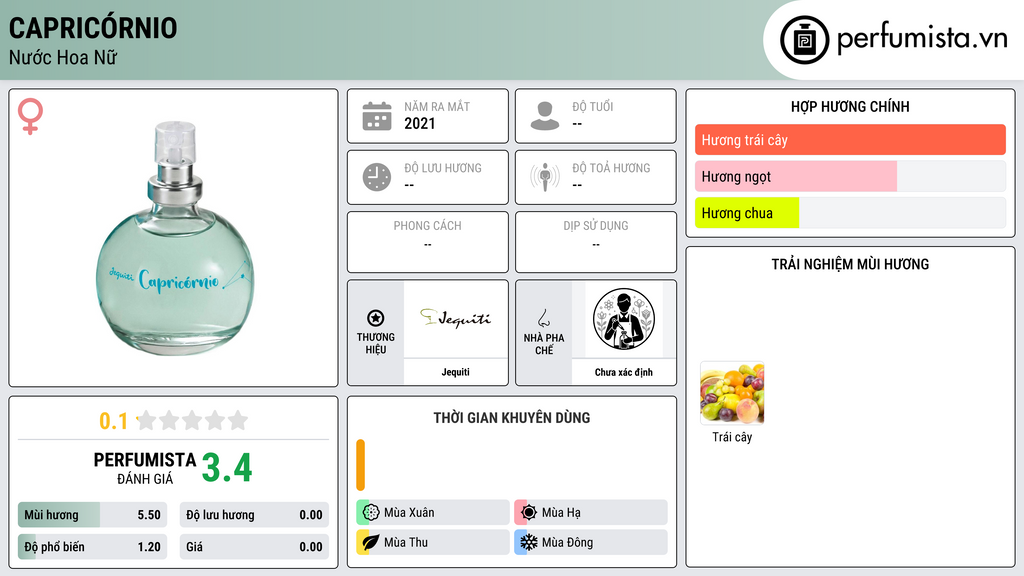Click the Mùa Hạ season label
This screenshot has width=1024, height=576.
(561, 513)
